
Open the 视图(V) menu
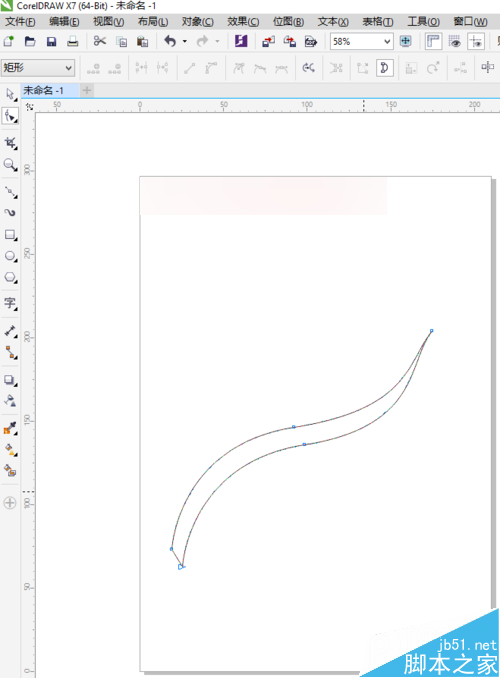(x=109, y=22)
